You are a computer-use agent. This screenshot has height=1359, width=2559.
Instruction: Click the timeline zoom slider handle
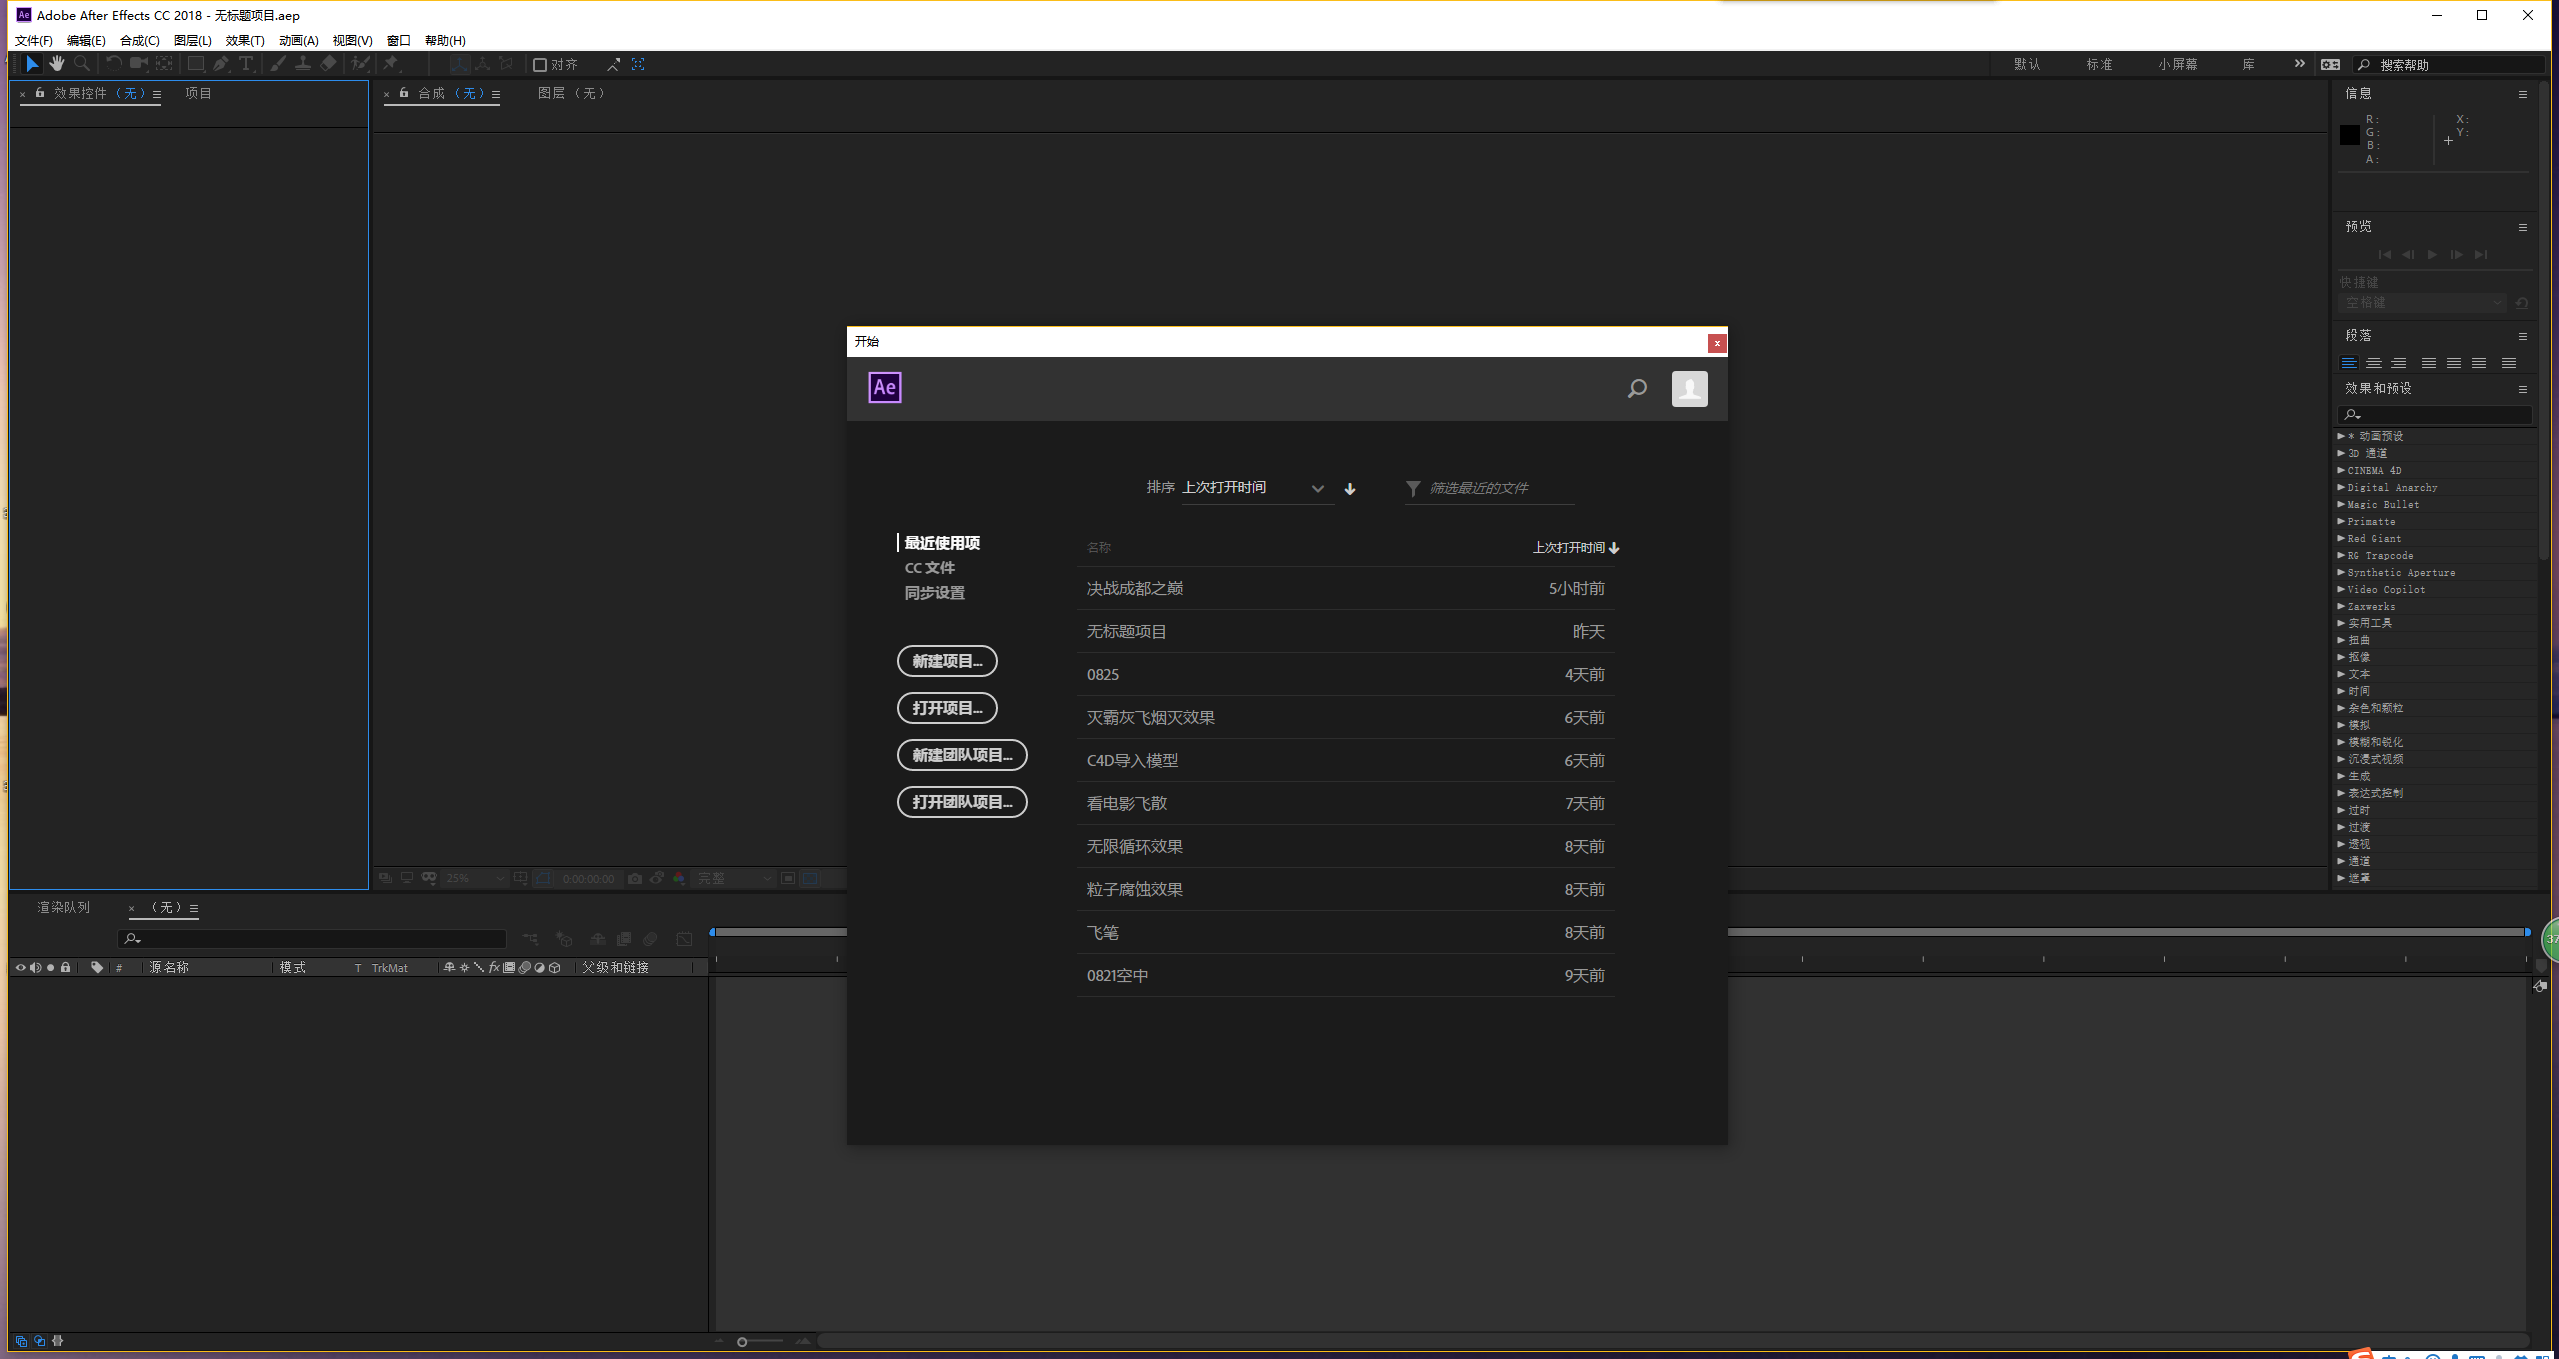click(x=742, y=1342)
